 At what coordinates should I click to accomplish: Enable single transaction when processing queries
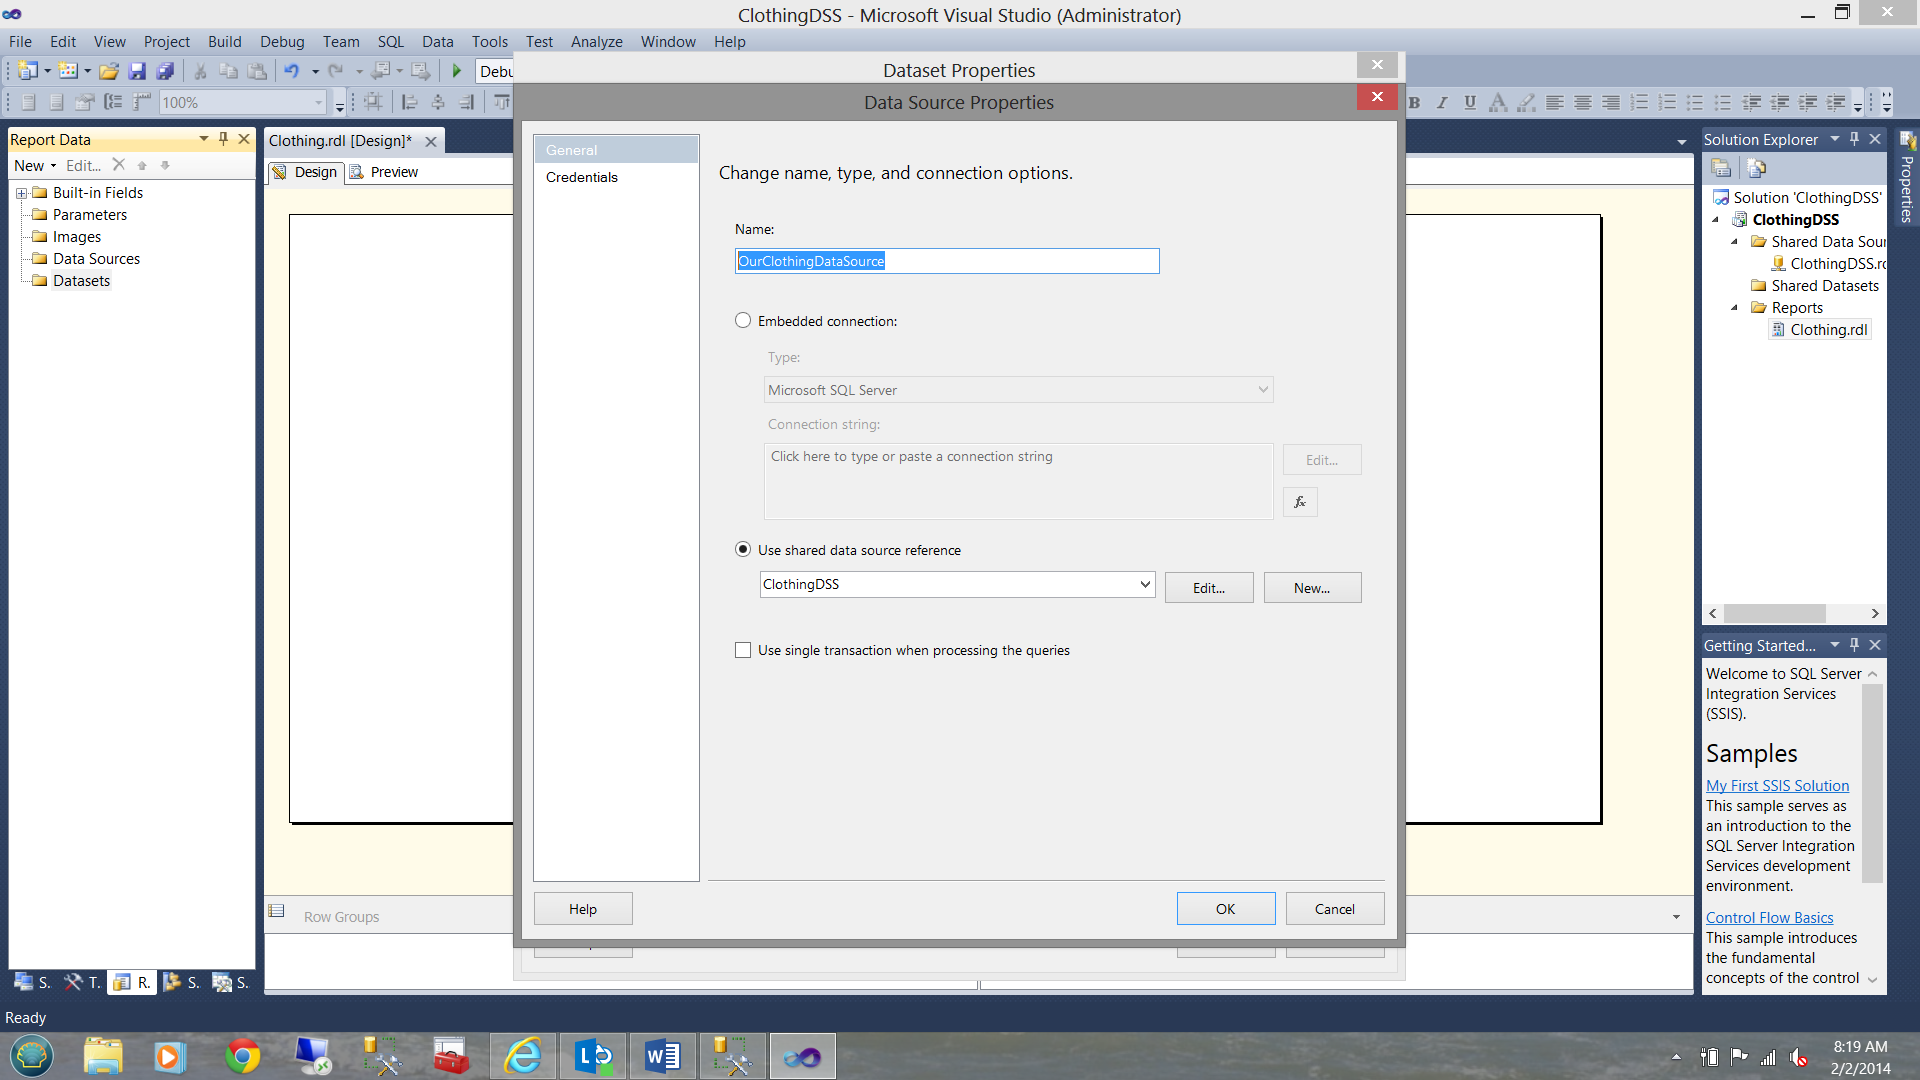pyautogui.click(x=743, y=650)
